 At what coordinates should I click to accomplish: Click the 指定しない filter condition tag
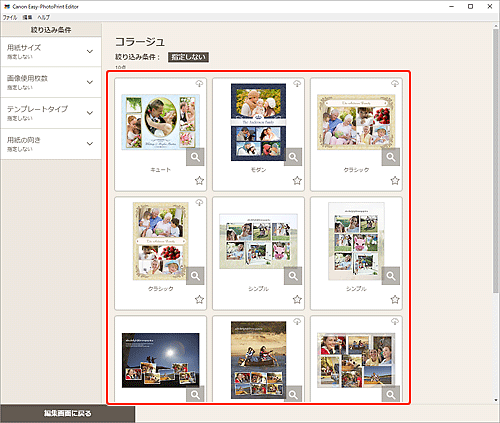click(x=188, y=57)
